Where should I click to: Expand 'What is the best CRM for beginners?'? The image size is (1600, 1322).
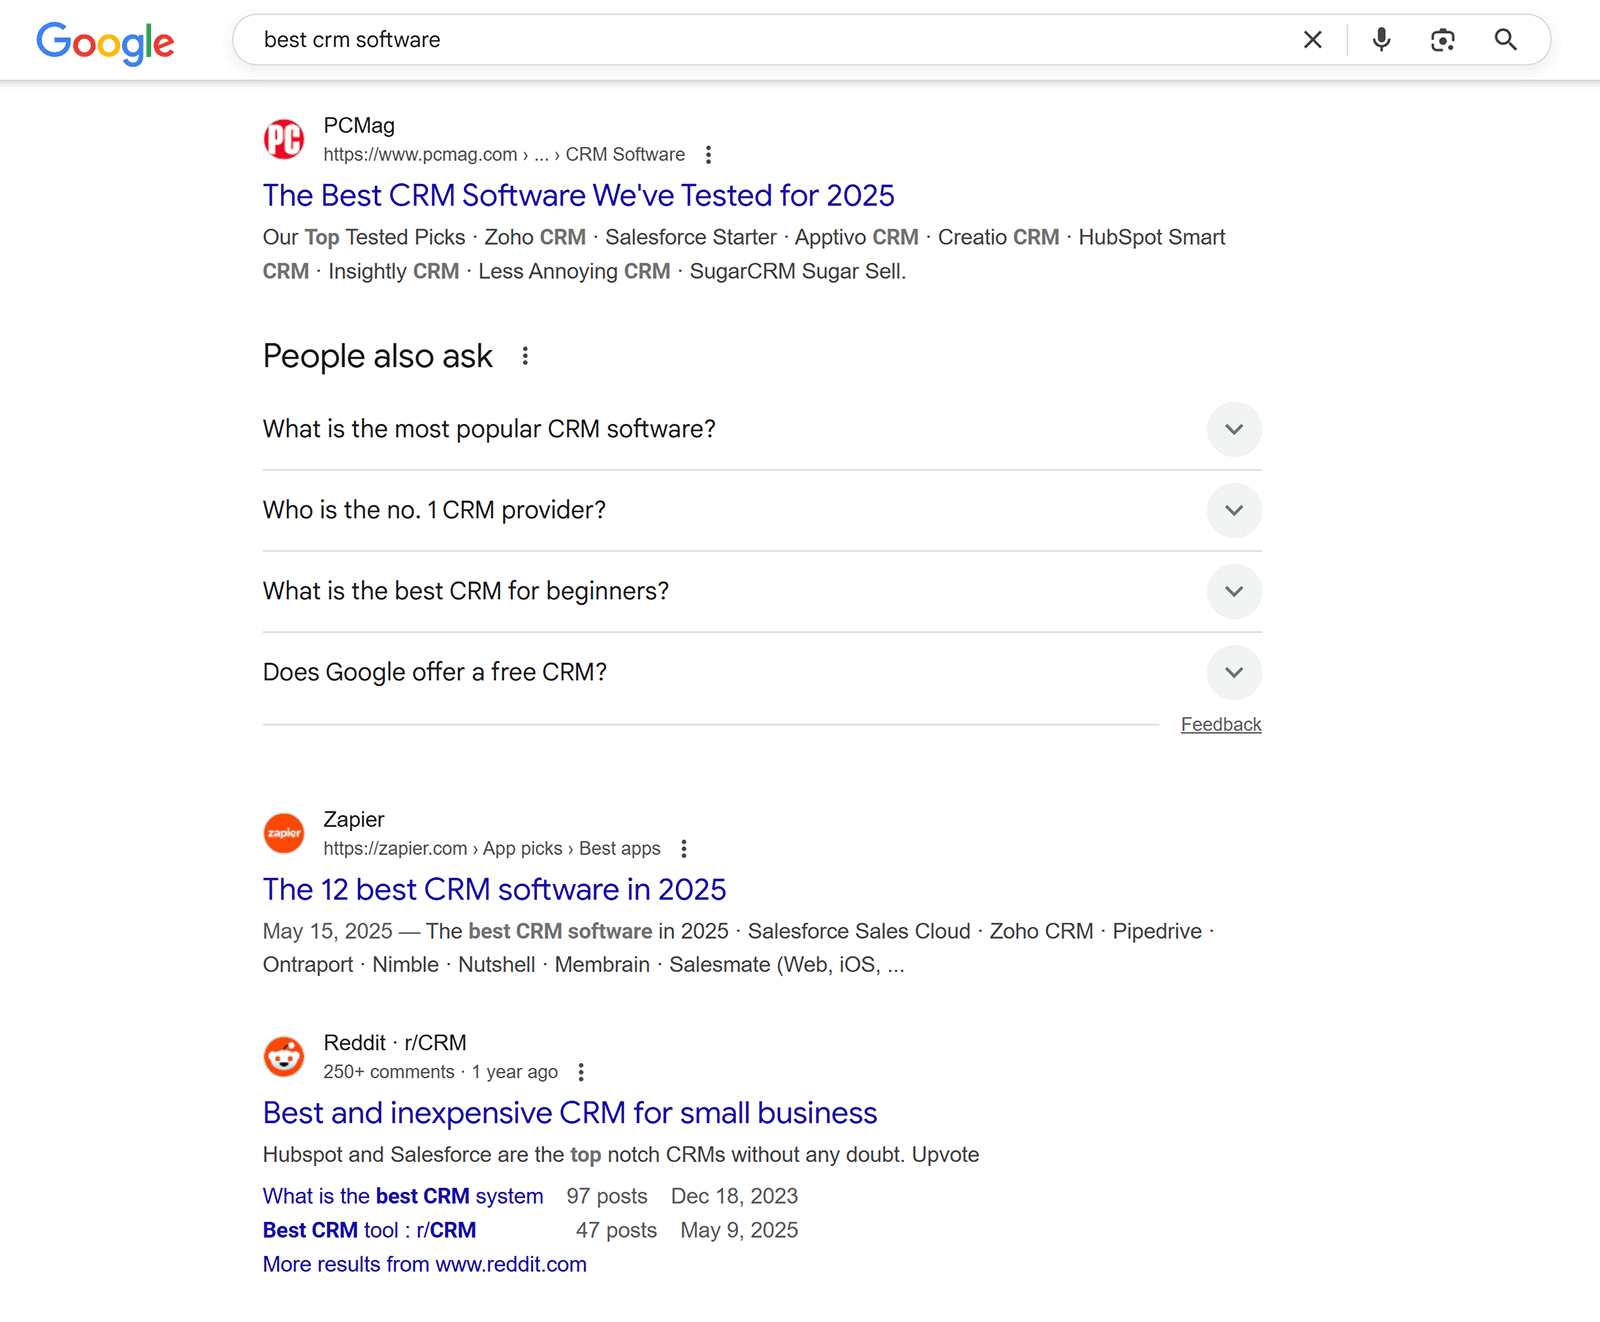point(1234,591)
